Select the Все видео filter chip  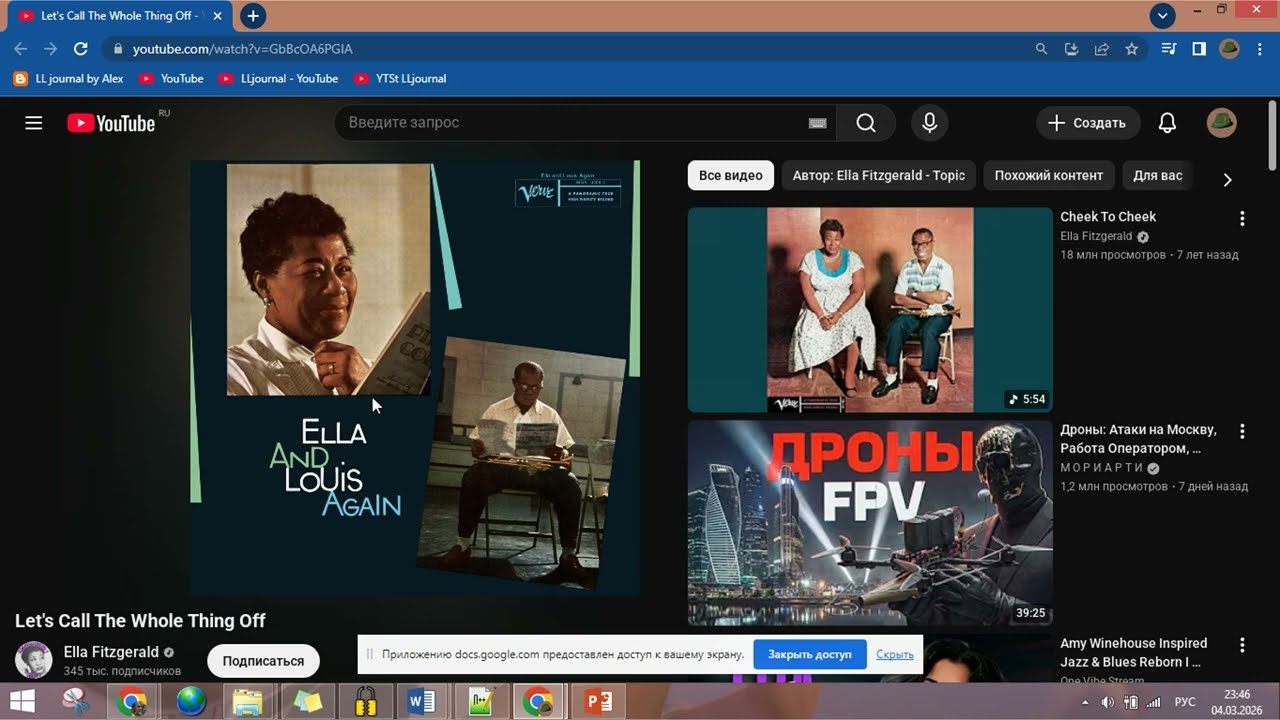(731, 175)
